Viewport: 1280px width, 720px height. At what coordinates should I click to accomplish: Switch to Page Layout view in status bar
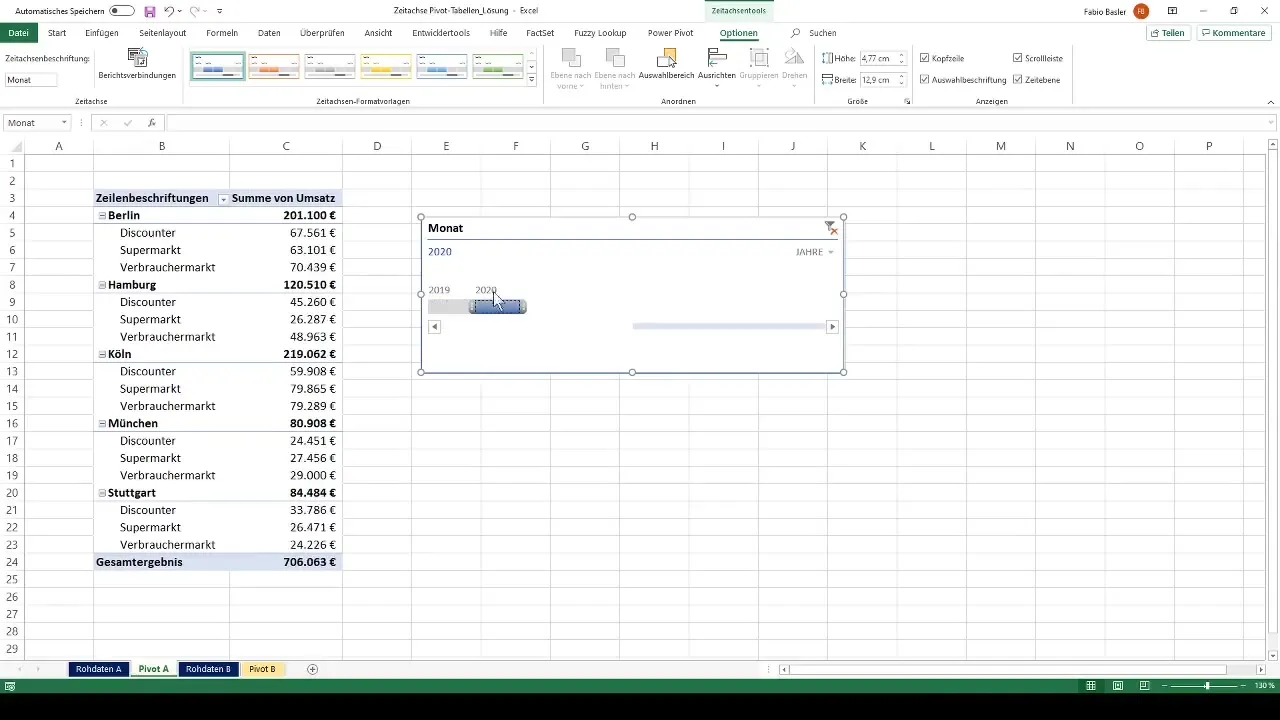(1118, 686)
